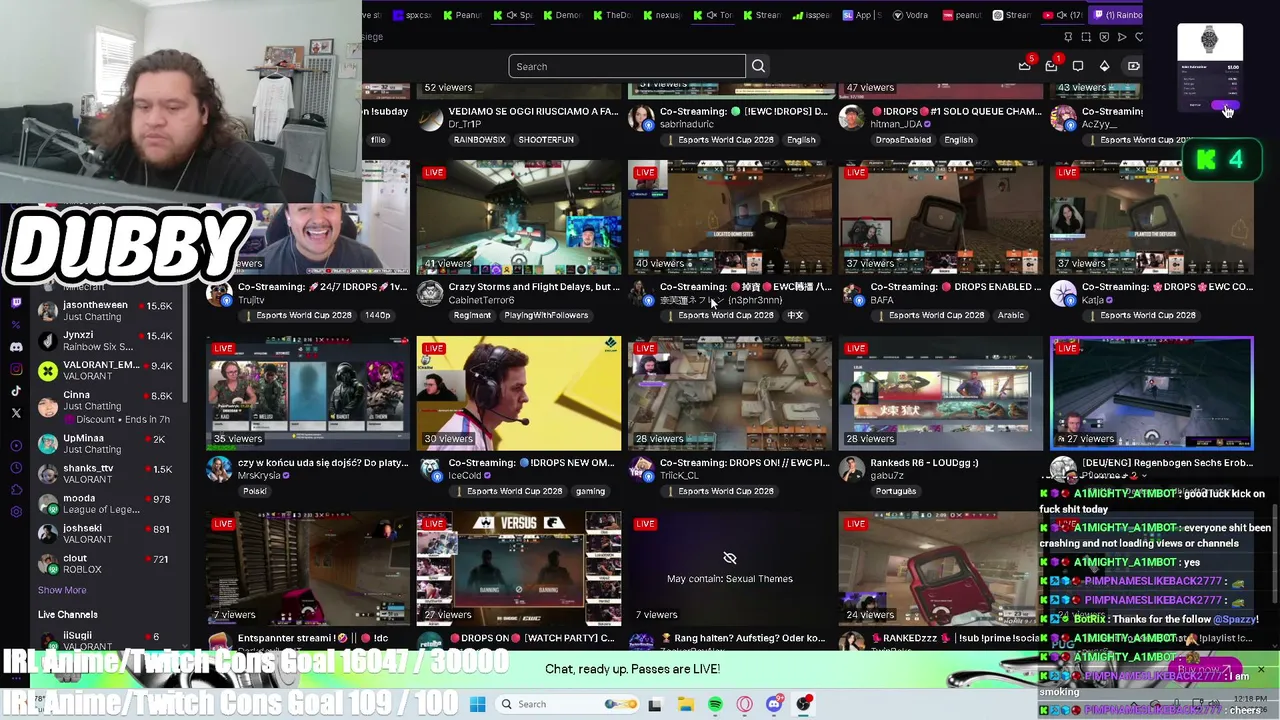Click the Twitch search input field
This screenshot has height=720, width=1280.
coord(627,66)
